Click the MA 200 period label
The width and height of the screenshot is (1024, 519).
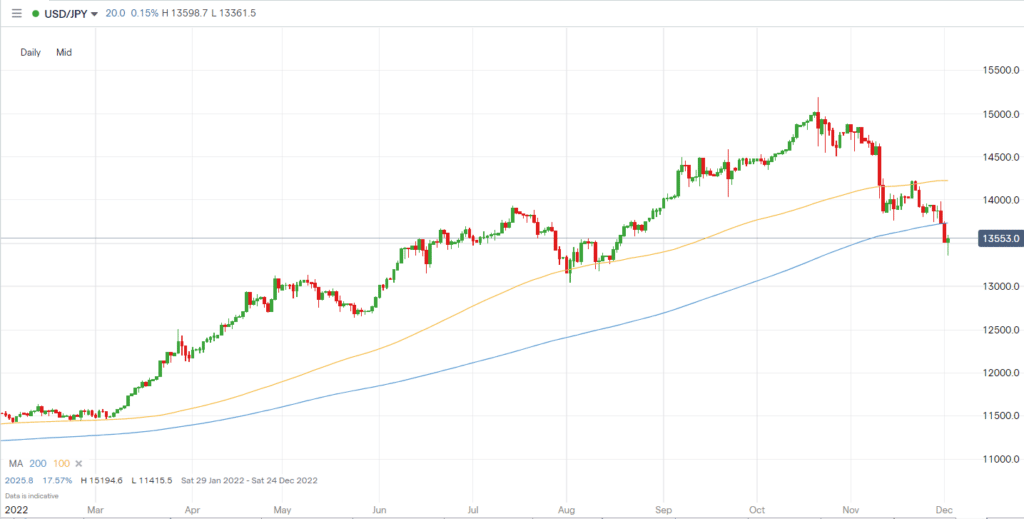tap(38, 464)
